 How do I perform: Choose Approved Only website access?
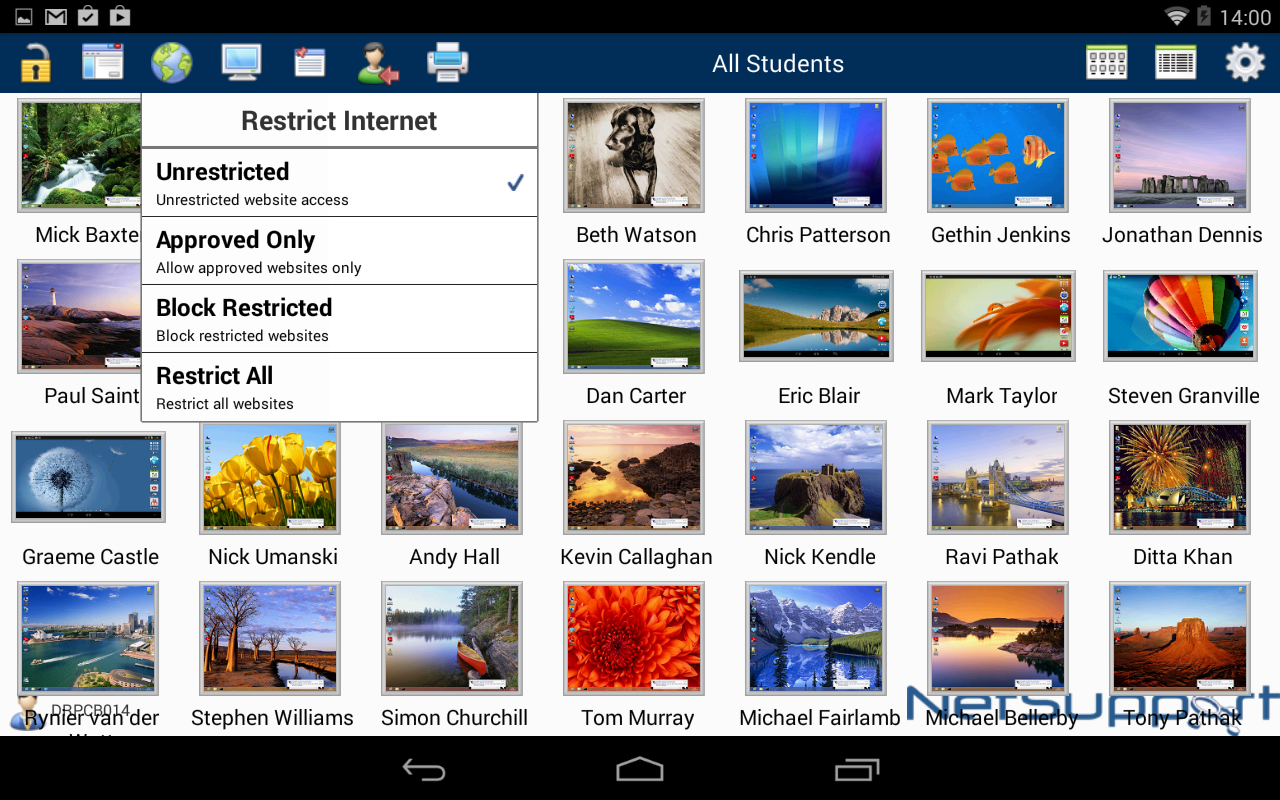(x=339, y=251)
